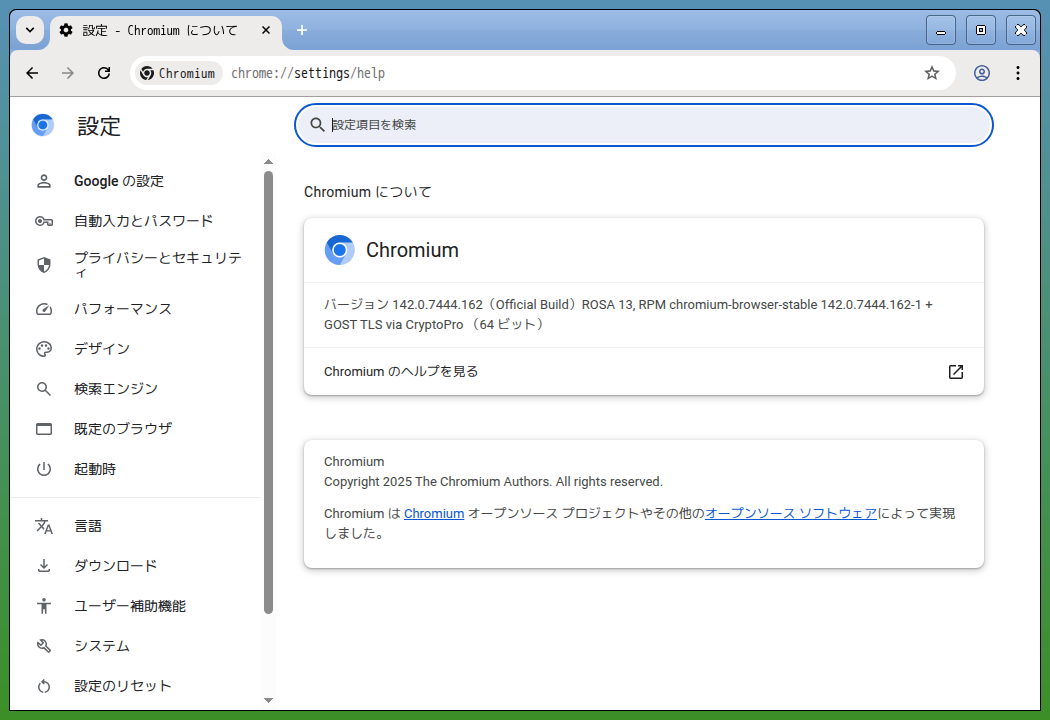This screenshot has width=1050, height=720.
Task: Click the palette icon for デザイン
Action: click(44, 349)
